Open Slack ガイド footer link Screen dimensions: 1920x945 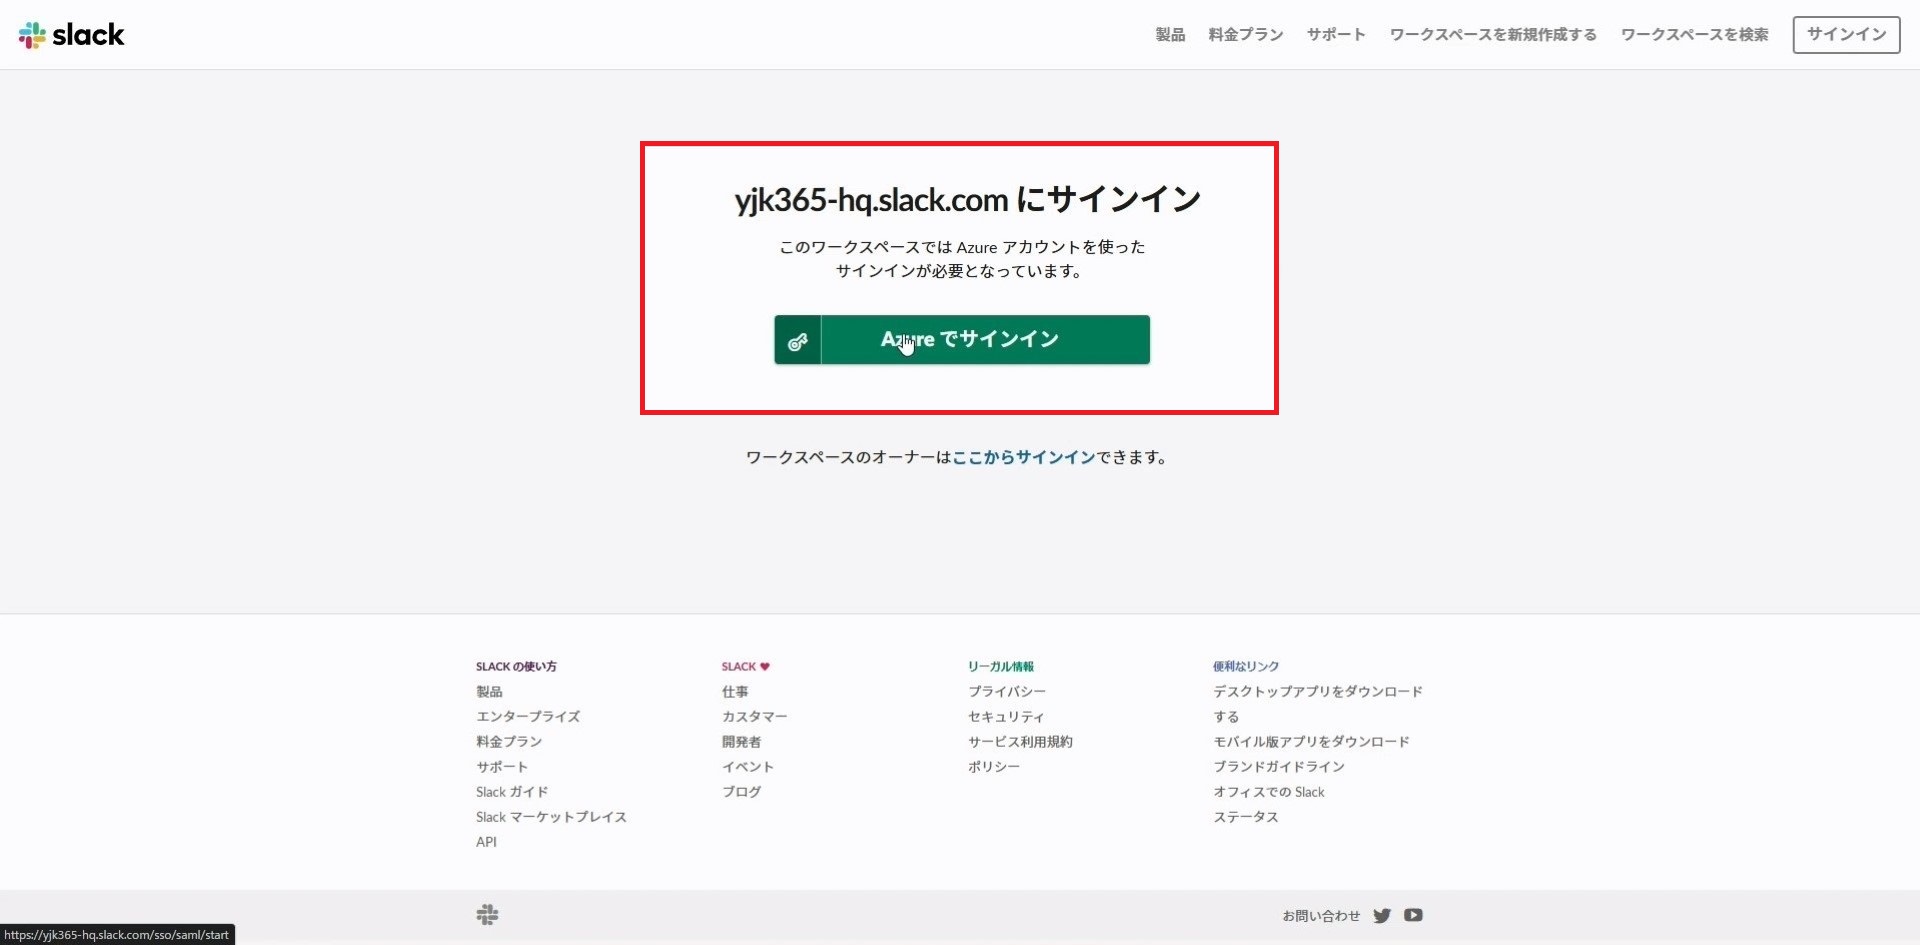(512, 791)
